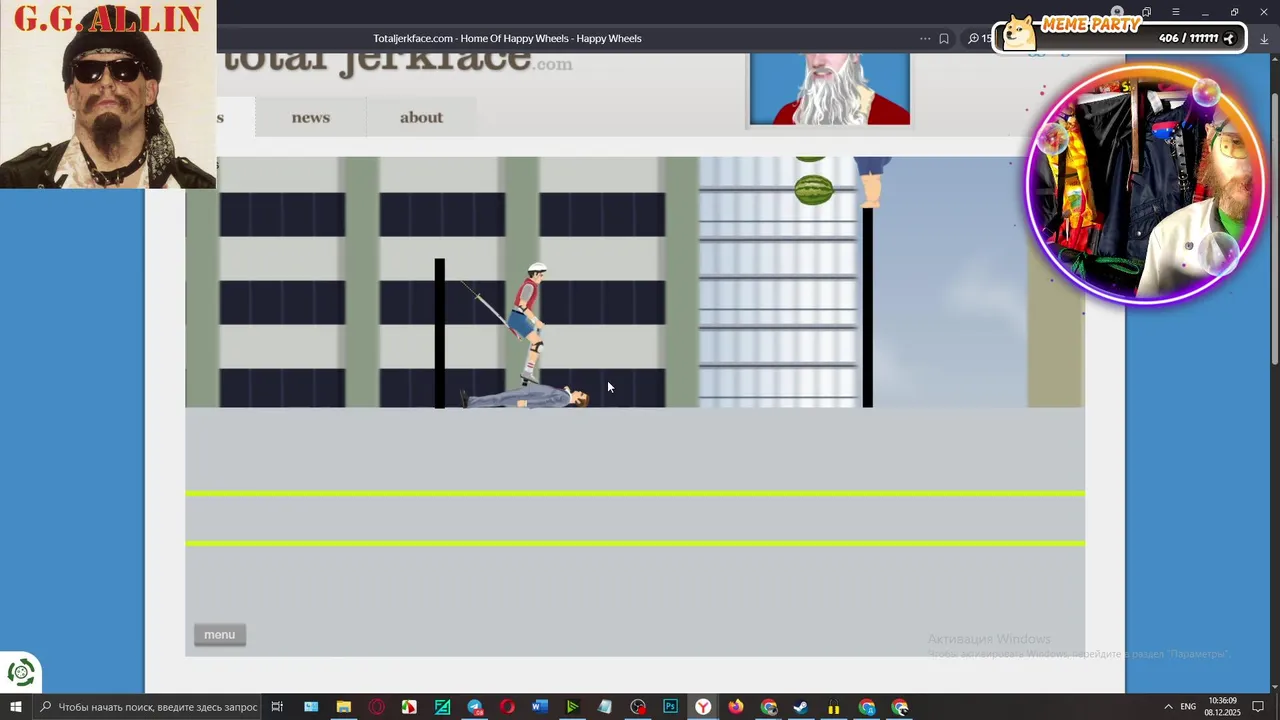Open the browser downloads arrow
Image resolution: width=1280 pixels, height=720 pixels.
(1264, 38)
